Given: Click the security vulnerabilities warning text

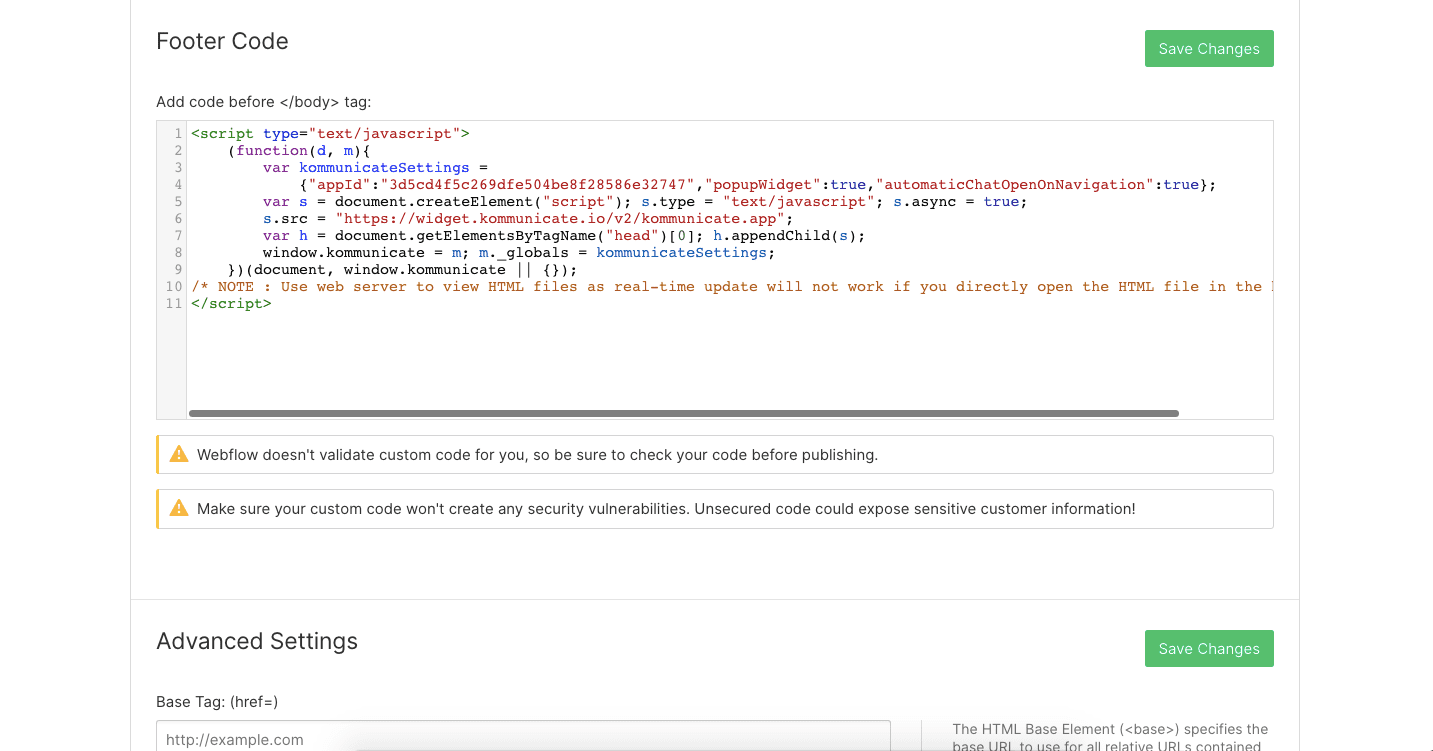Looking at the screenshot, I should 666,508.
